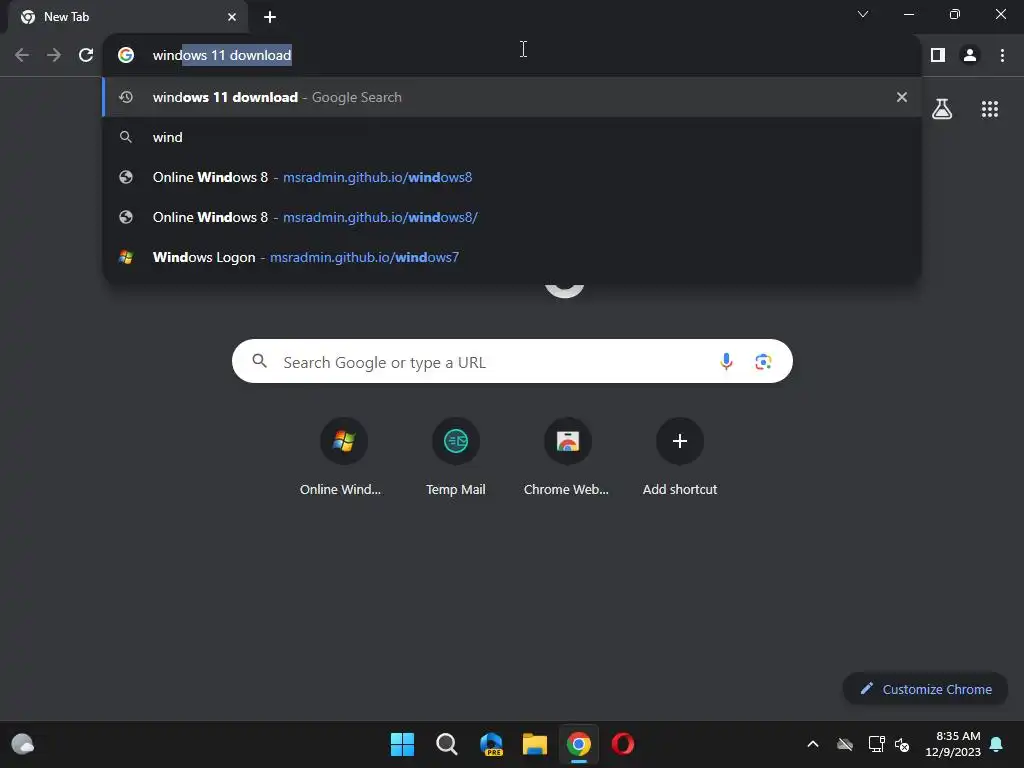This screenshot has width=1024, height=768.
Task: Click the Customize Chrome button
Action: [925, 689]
